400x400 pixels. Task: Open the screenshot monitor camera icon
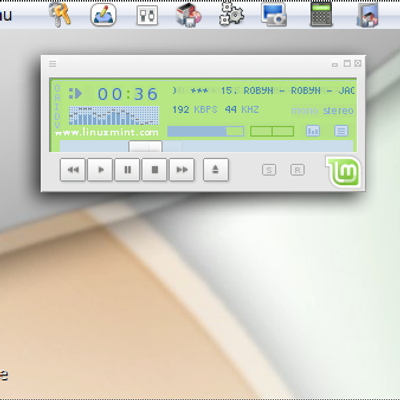pyautogui.click(x=274, y=14)
